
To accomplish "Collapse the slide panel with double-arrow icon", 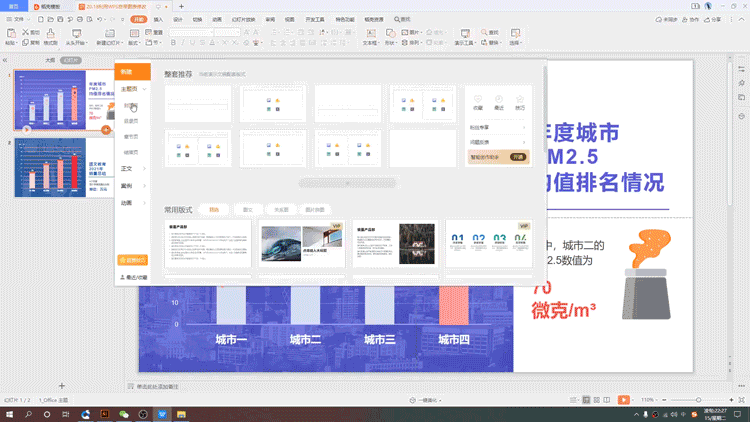I will 5,60.
